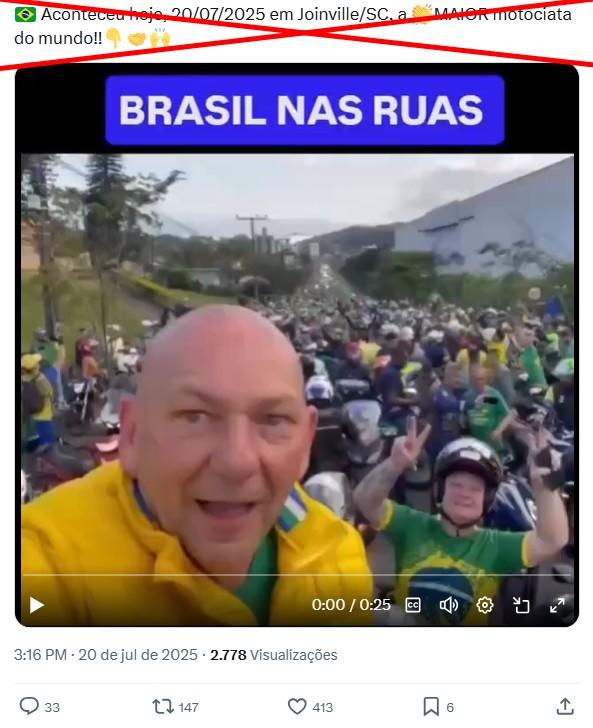
Task: Like the post with heart icon
Action: 297,707
